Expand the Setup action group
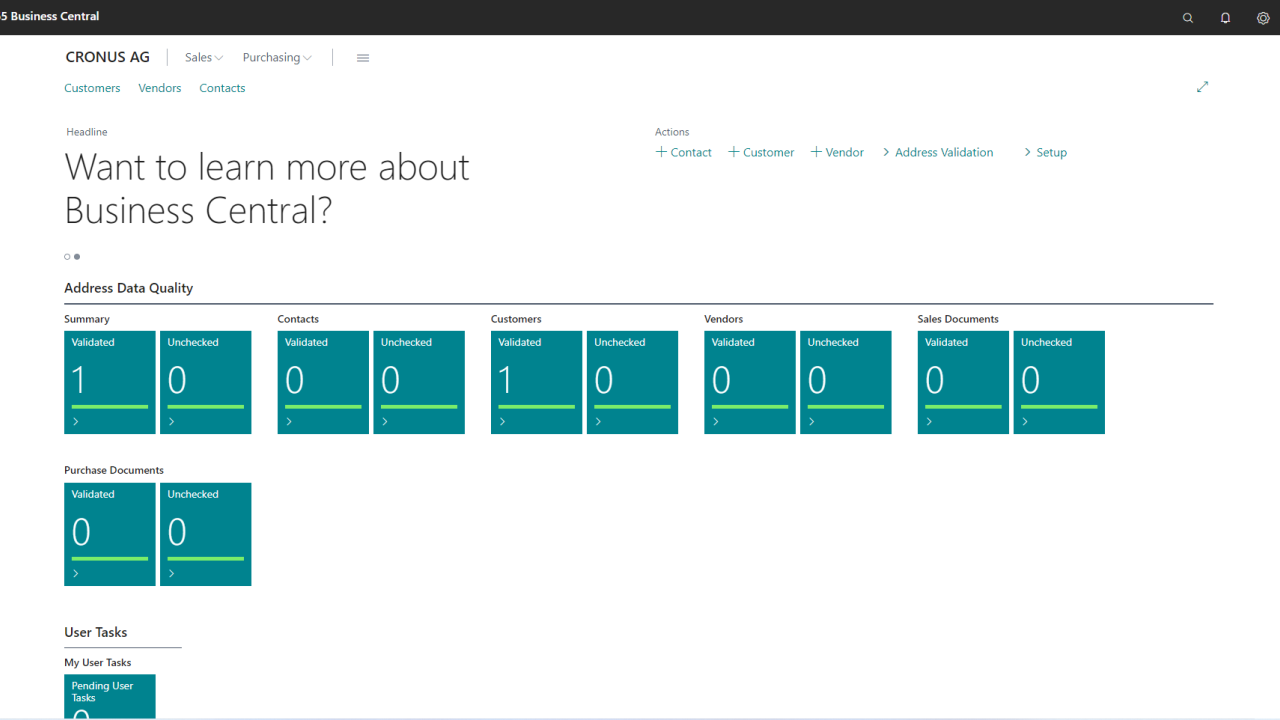Viewport: 1280px width, 720px height. (x=1045, y=152)
